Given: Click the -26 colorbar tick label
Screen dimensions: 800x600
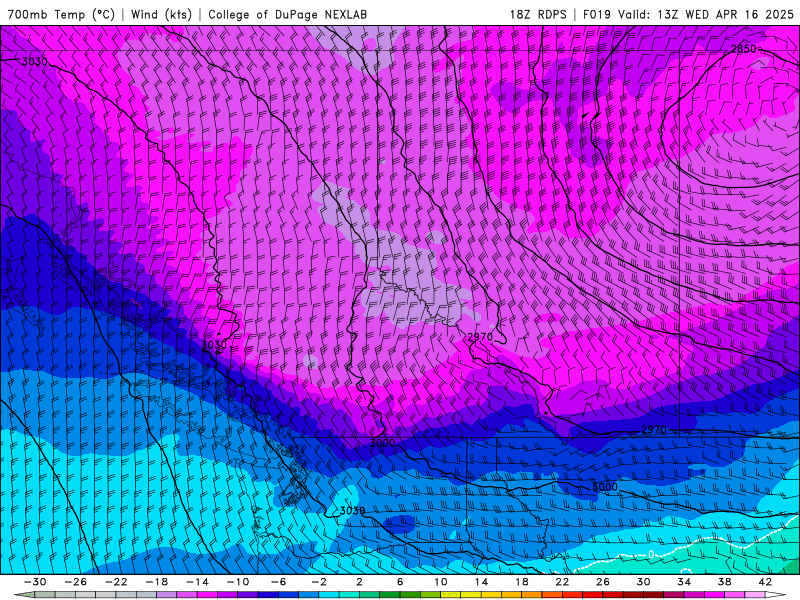Looking at the screenshot, I should click(76, 582).
